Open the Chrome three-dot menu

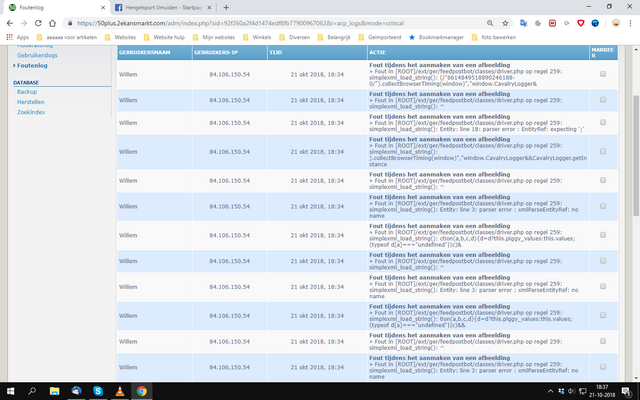[630, 23]
